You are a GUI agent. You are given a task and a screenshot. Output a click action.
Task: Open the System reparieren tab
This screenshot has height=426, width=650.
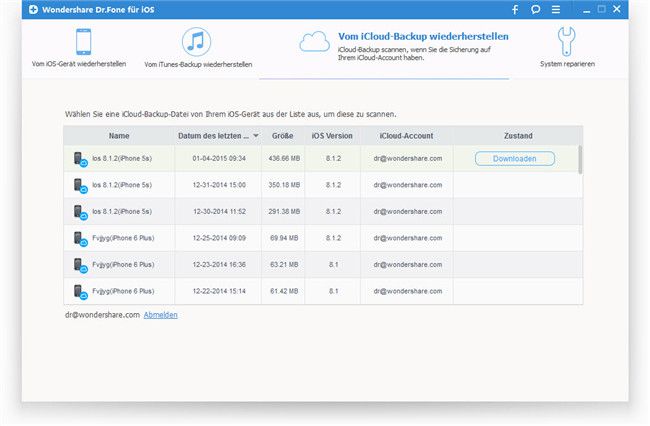pos(567,47)
